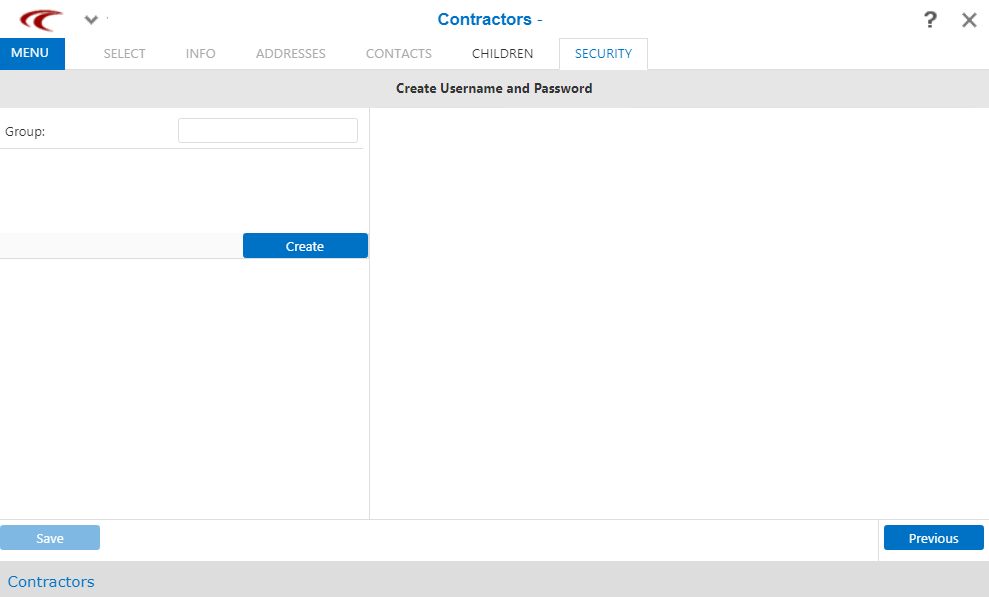Switch to the SELECT tab
The height and width of the screenshot is (597, 989).
[124, 54]
